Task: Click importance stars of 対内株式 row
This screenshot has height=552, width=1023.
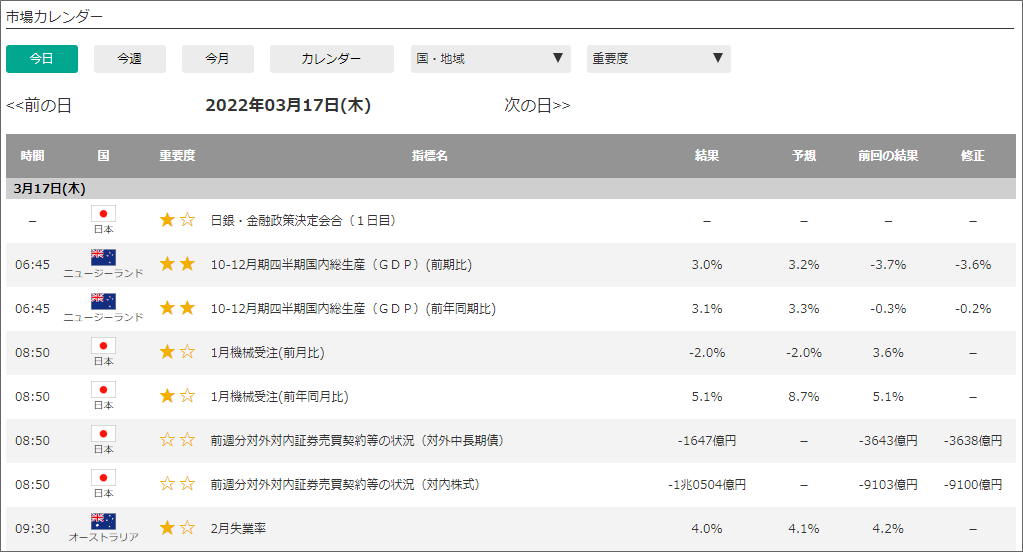Action: coord(177,483)
